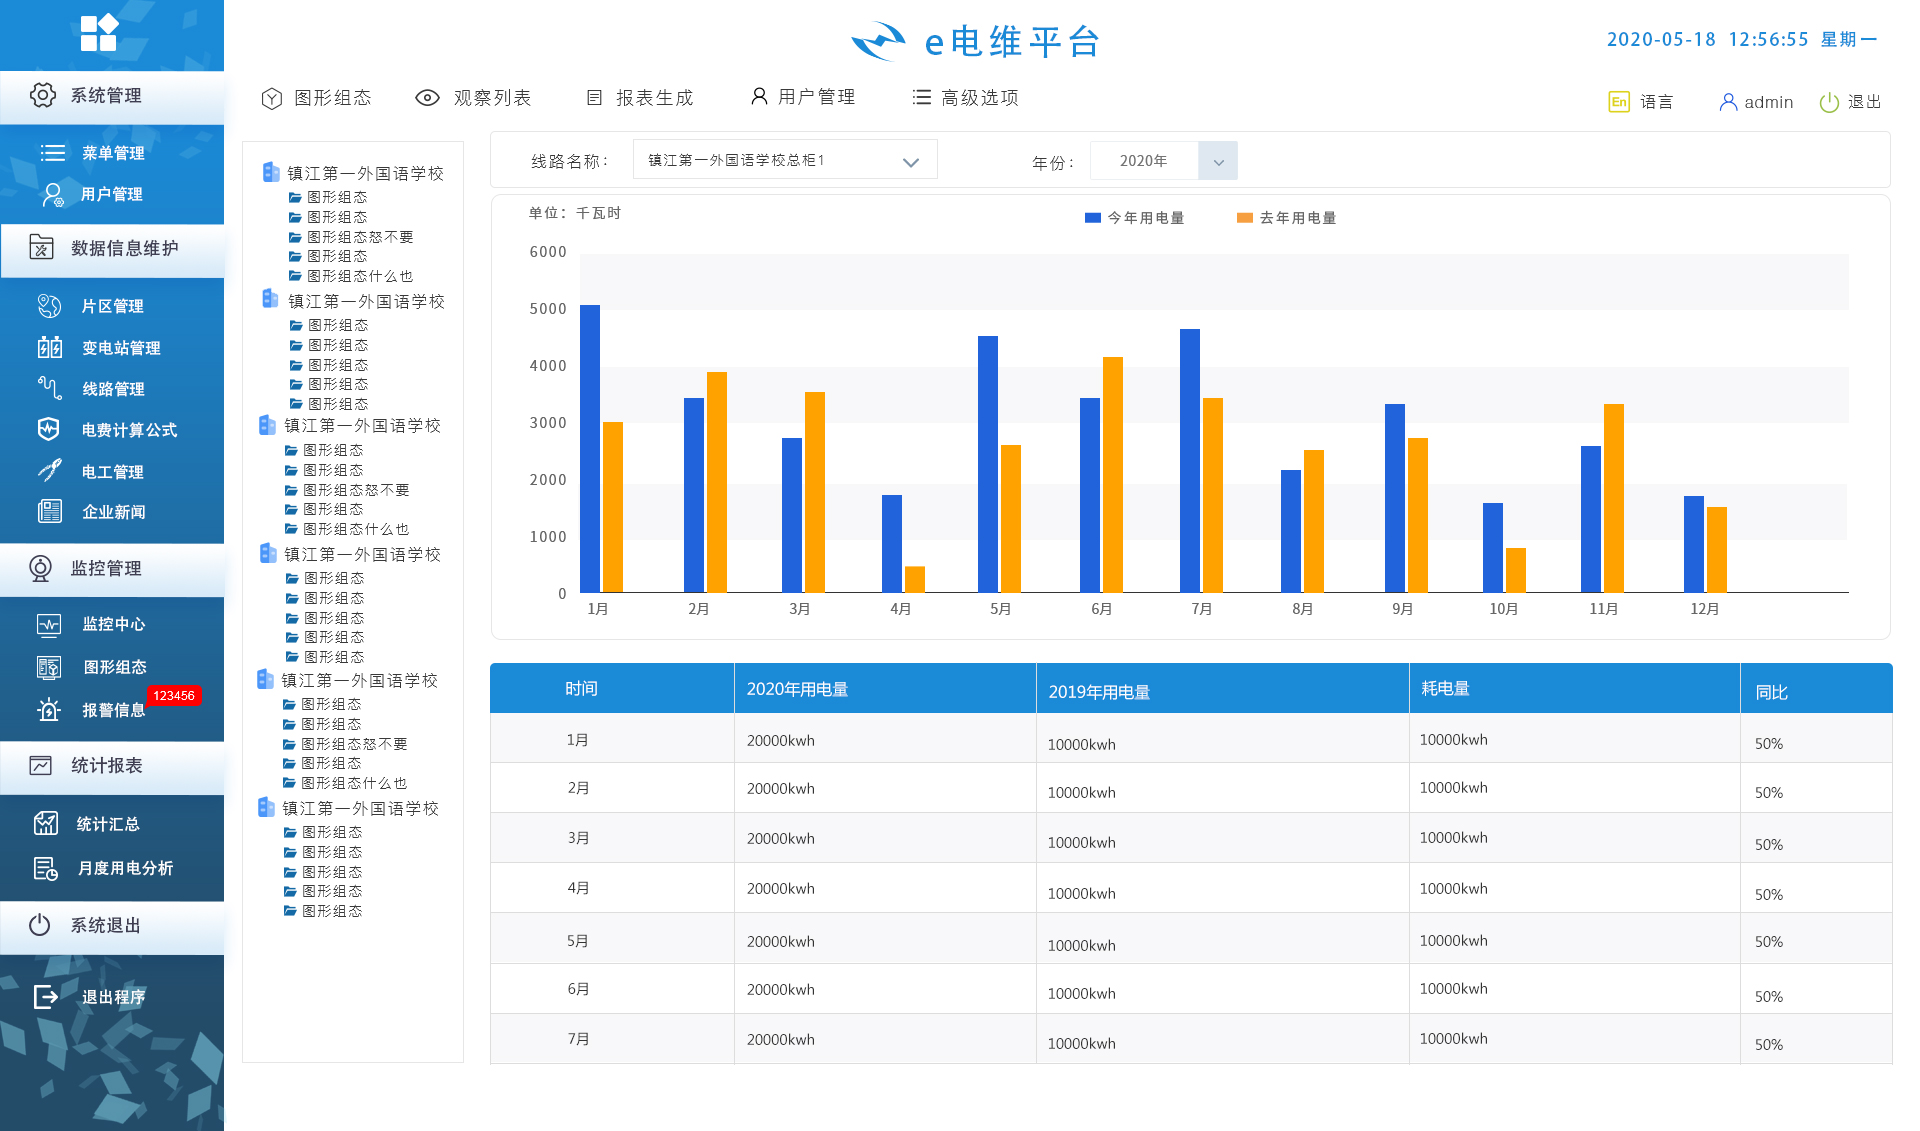Click the 变电站管理 substation icon
Viewport: 1920px width, 1131px height.
point(49,347)
